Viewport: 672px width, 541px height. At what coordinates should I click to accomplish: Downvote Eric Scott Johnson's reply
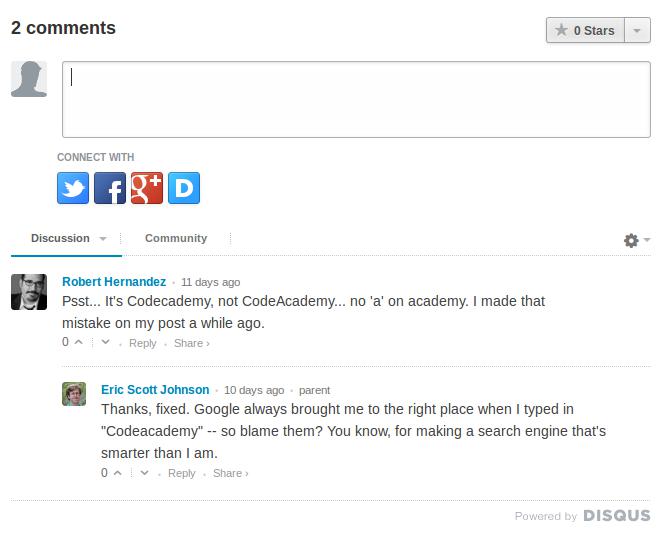(144, 472)
